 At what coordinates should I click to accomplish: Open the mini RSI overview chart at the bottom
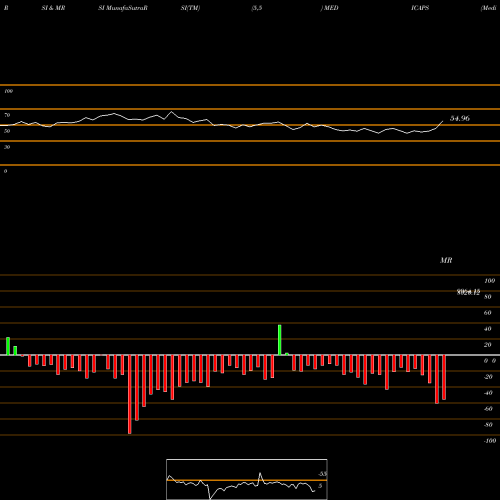pos(247,479)
